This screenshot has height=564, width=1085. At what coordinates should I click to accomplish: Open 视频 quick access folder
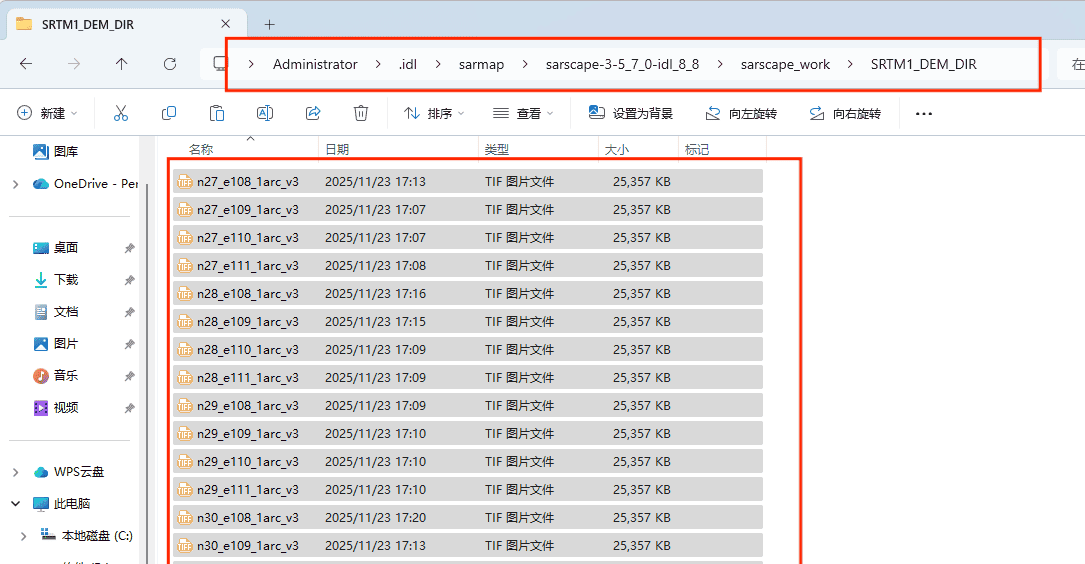pos(55,408)
